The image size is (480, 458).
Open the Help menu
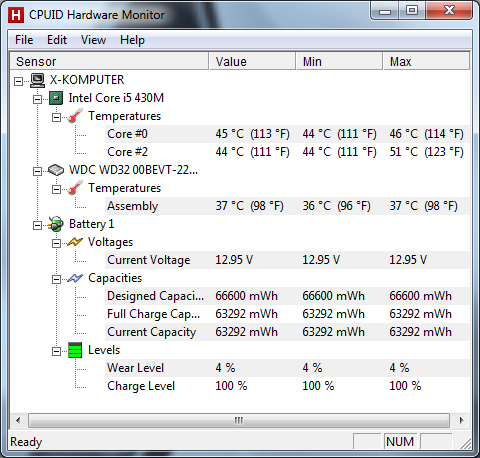pyautogui.click(x=132, y=40)
